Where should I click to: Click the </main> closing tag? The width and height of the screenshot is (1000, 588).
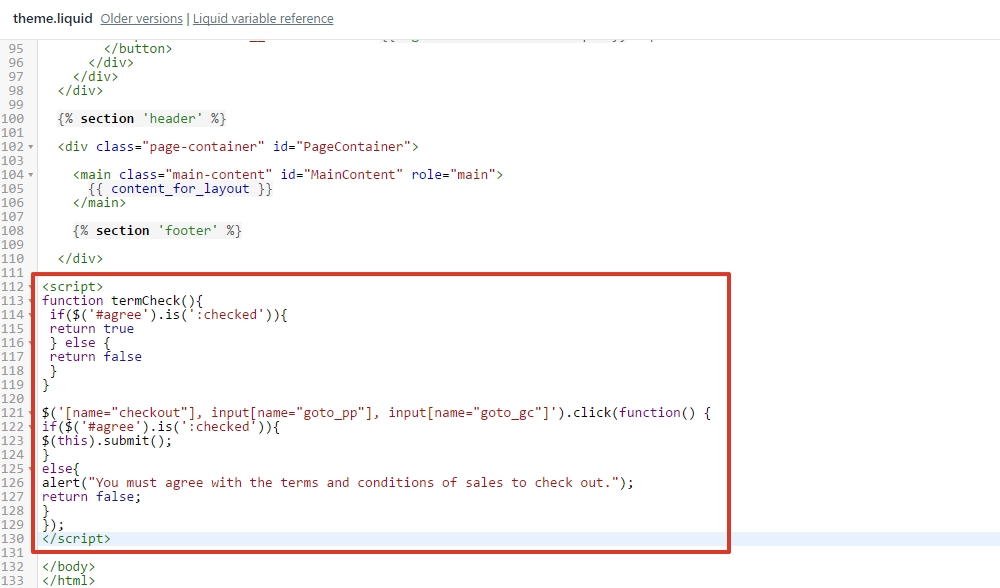[99, 203]
